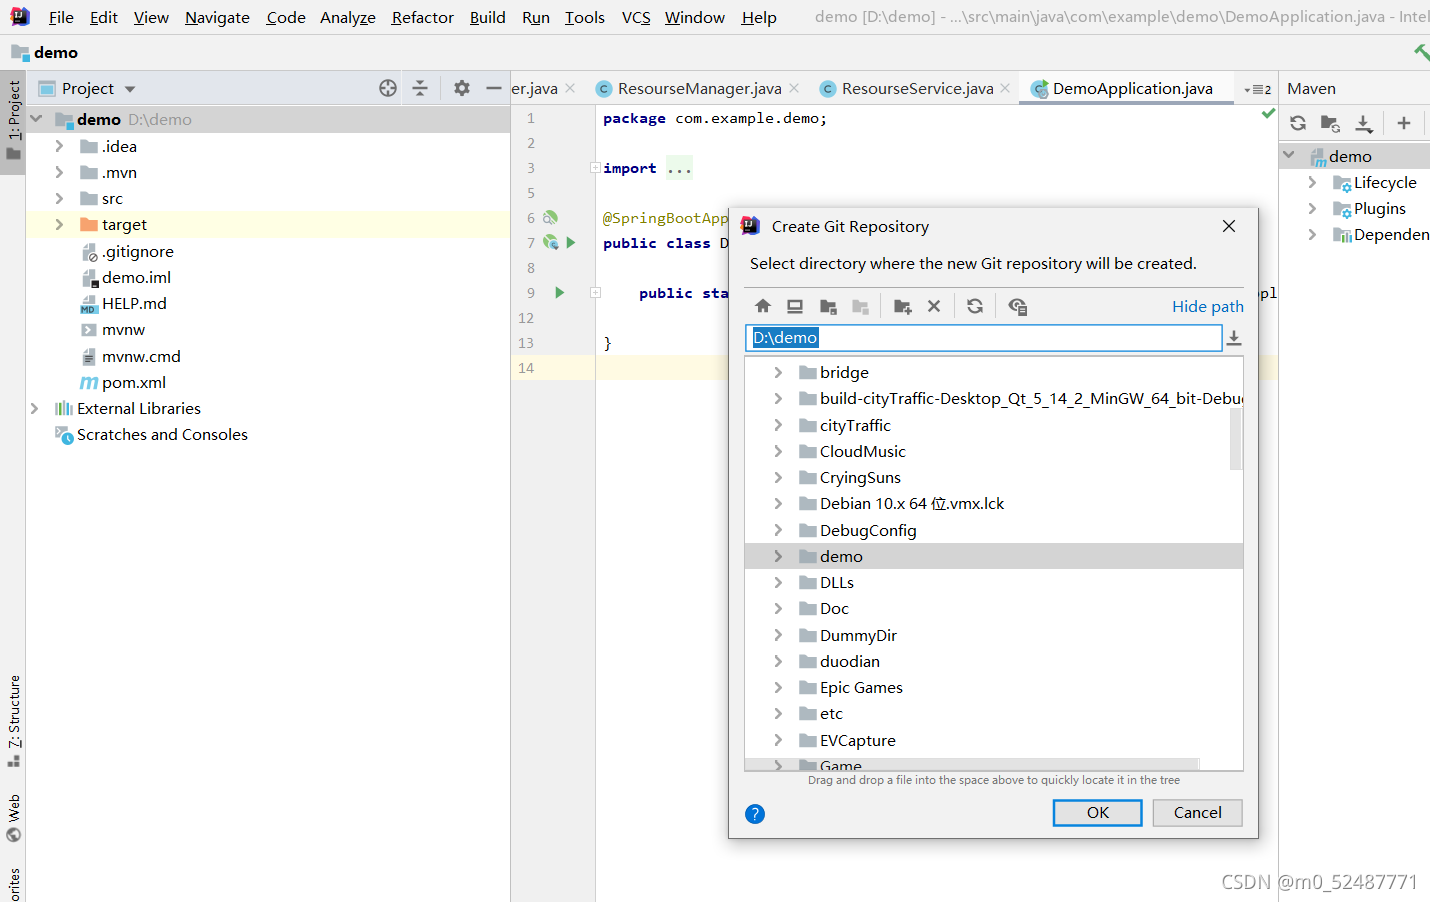Click the dialog tree horizontal scrollbar

[x=972, y=764]
